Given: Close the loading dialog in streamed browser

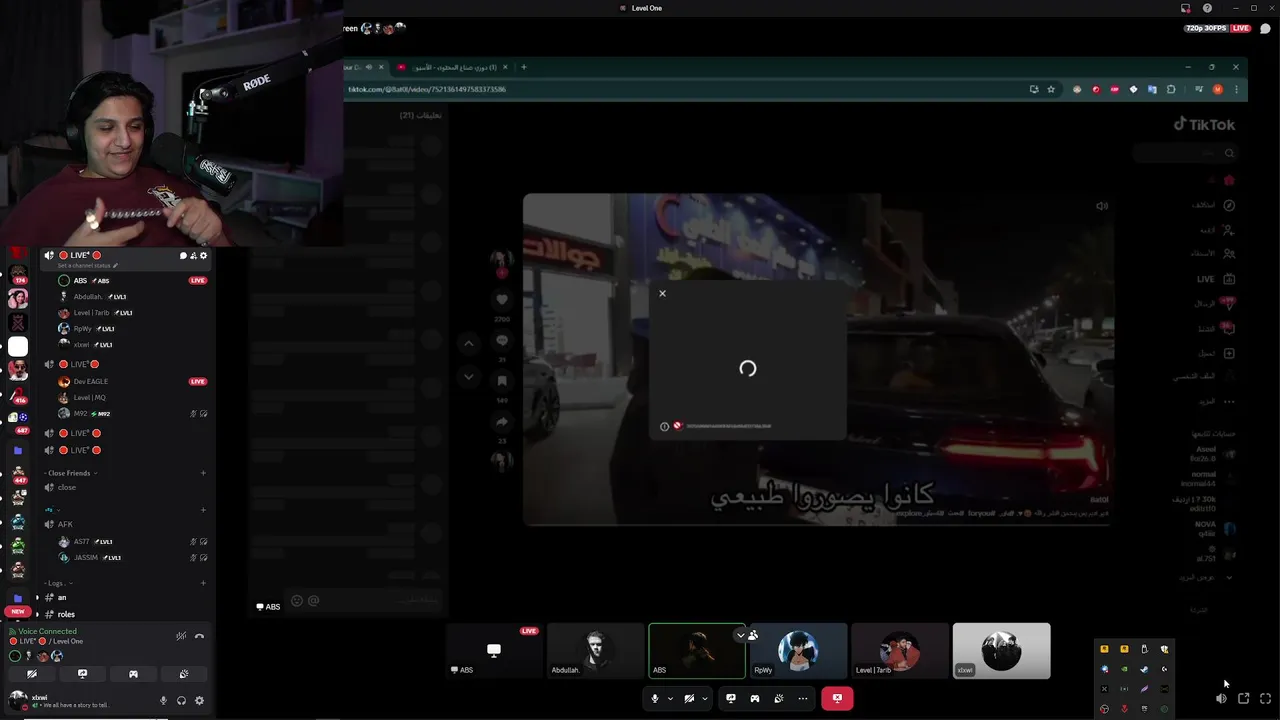Looking at the screenshot, I should [x=662, y=294].
